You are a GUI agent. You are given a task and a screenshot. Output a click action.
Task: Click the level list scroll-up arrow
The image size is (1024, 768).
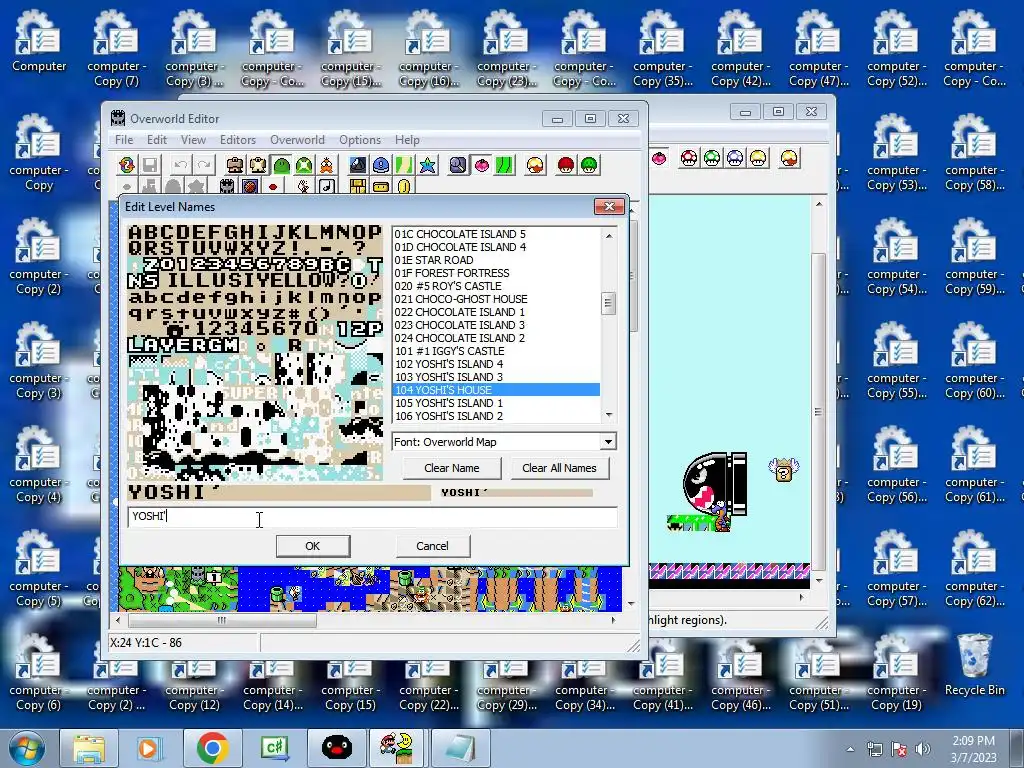609,236
